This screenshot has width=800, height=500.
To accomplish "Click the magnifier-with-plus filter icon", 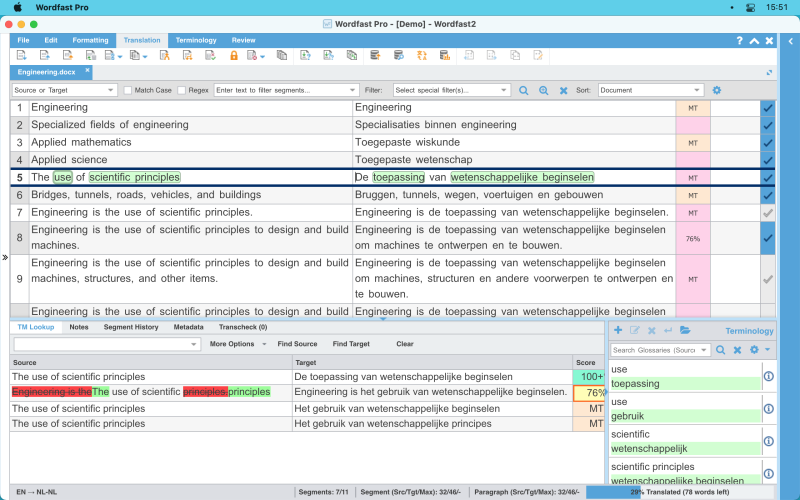I will click(x=543, y=90).
